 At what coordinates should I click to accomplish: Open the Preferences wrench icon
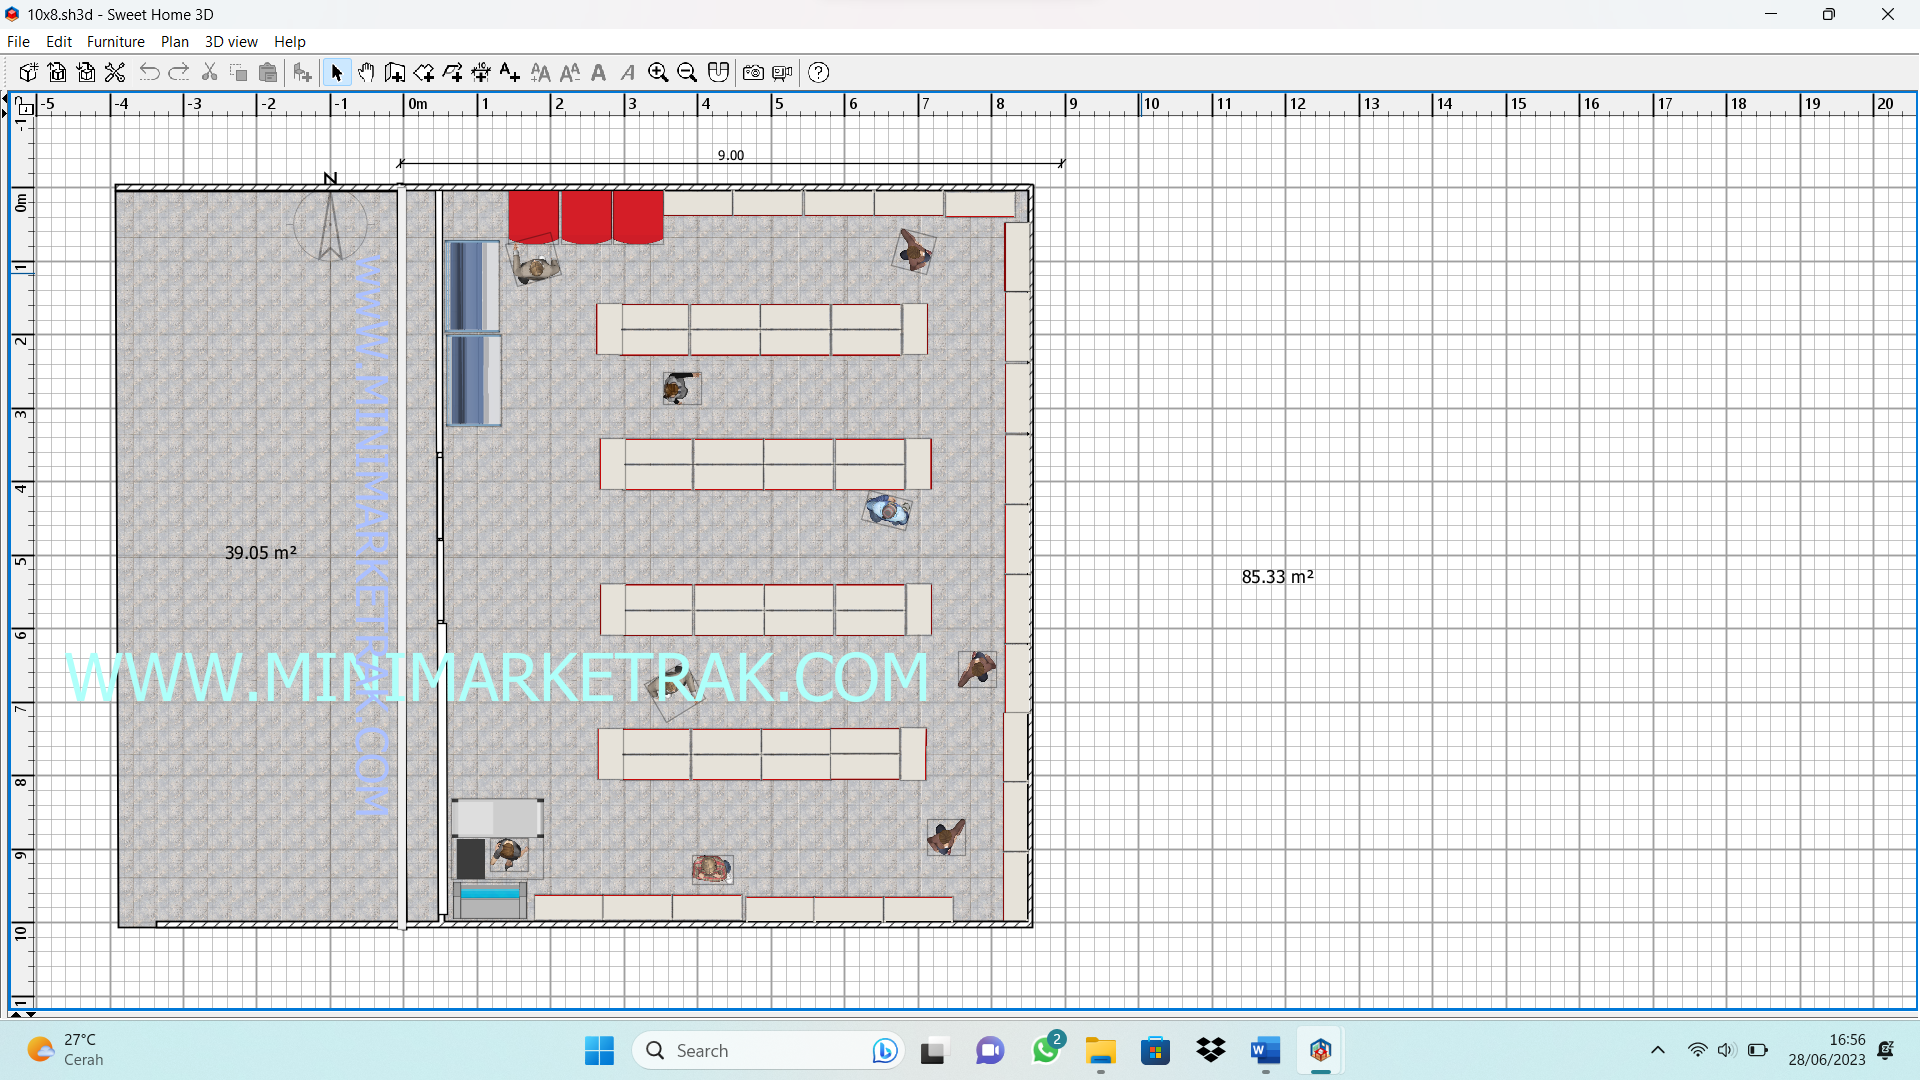tap(115, 72)
